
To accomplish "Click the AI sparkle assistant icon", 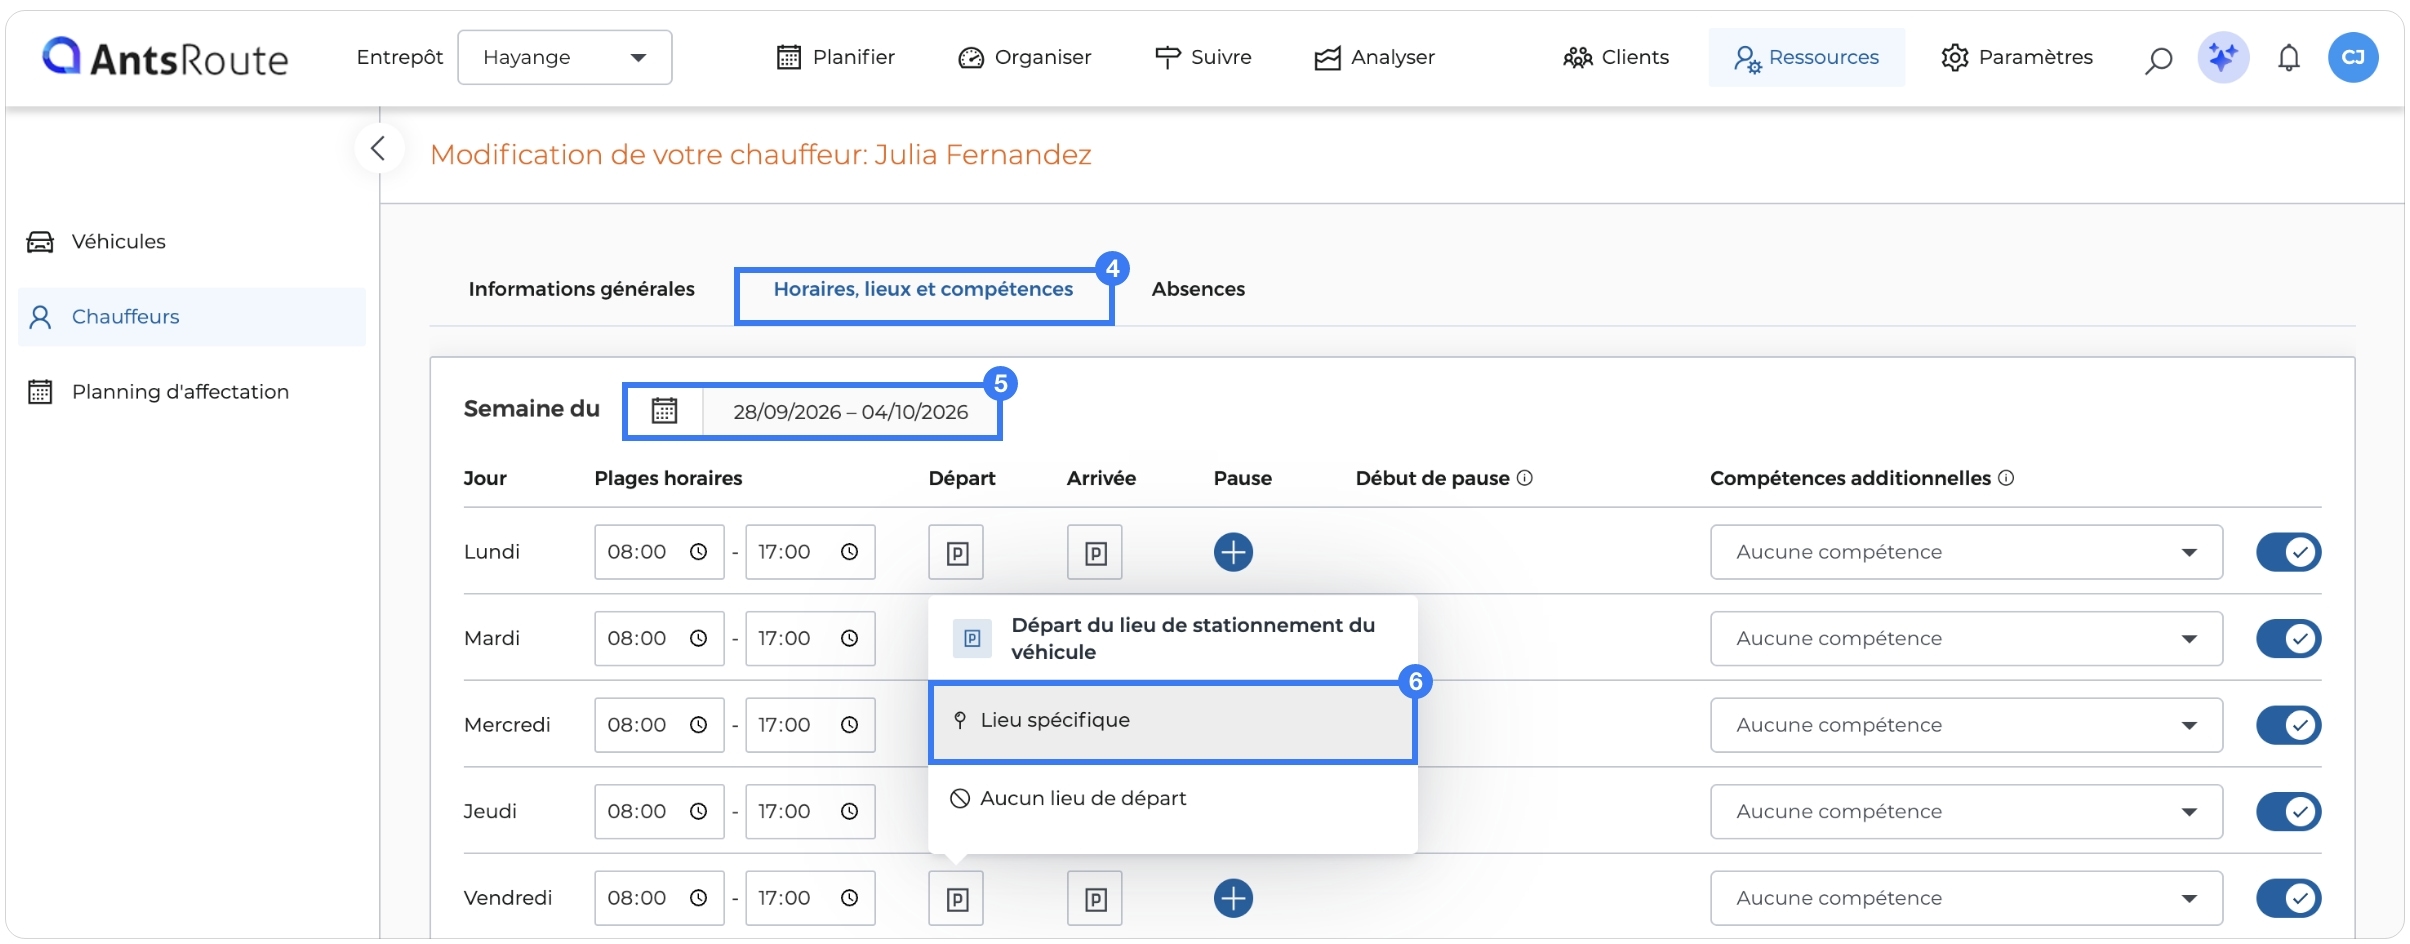I will (x=2223, y=57).
